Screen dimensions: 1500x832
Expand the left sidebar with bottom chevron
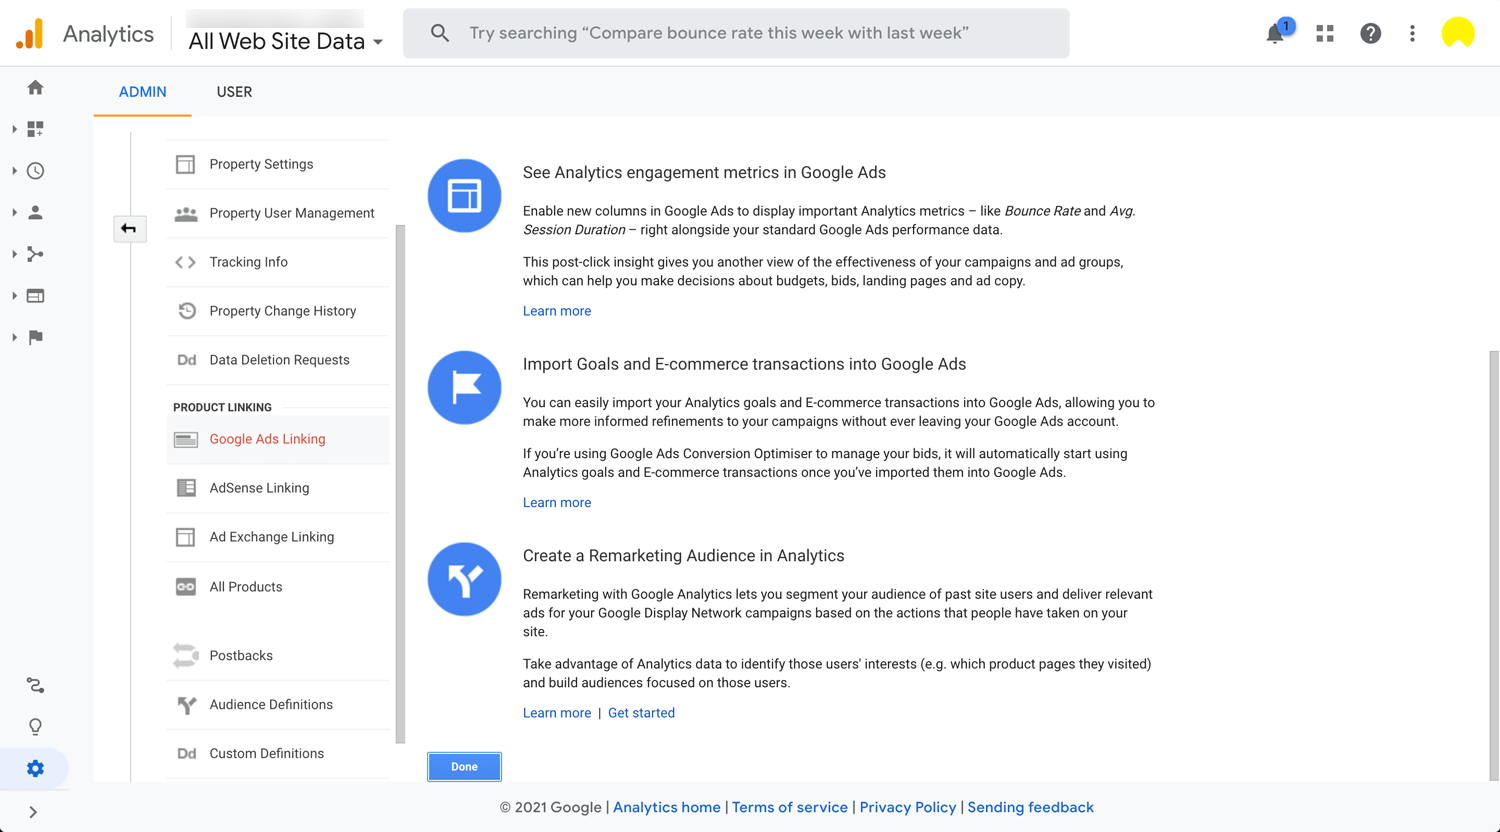33,812
